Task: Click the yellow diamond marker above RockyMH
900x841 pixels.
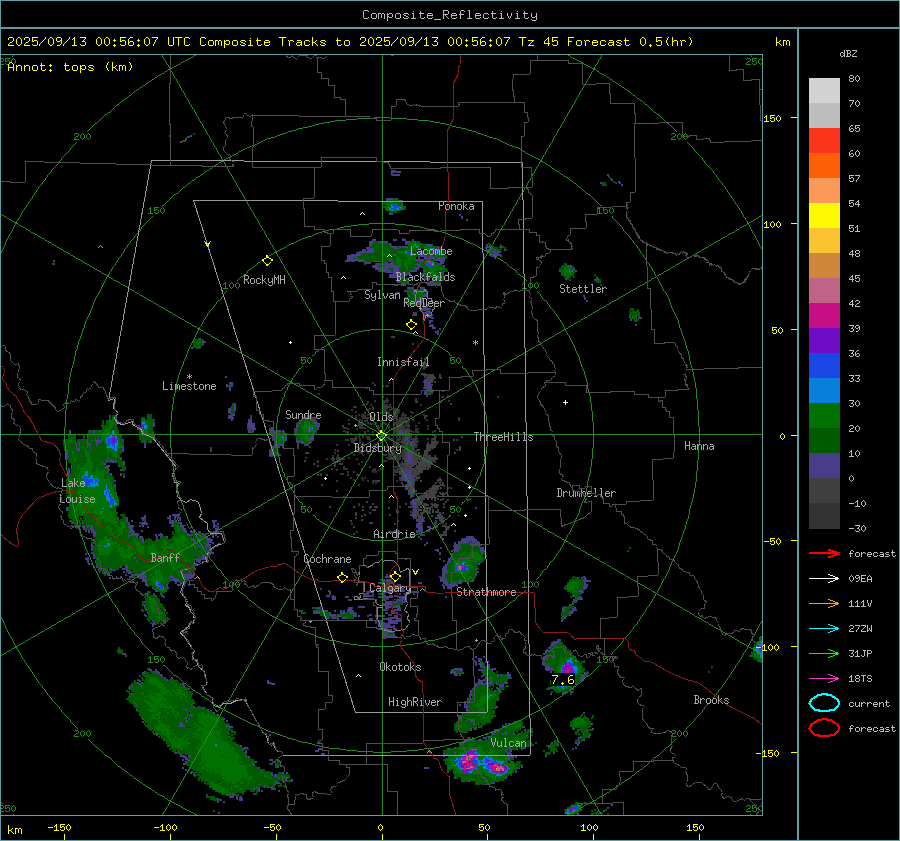Action: (x=267, y=261)
